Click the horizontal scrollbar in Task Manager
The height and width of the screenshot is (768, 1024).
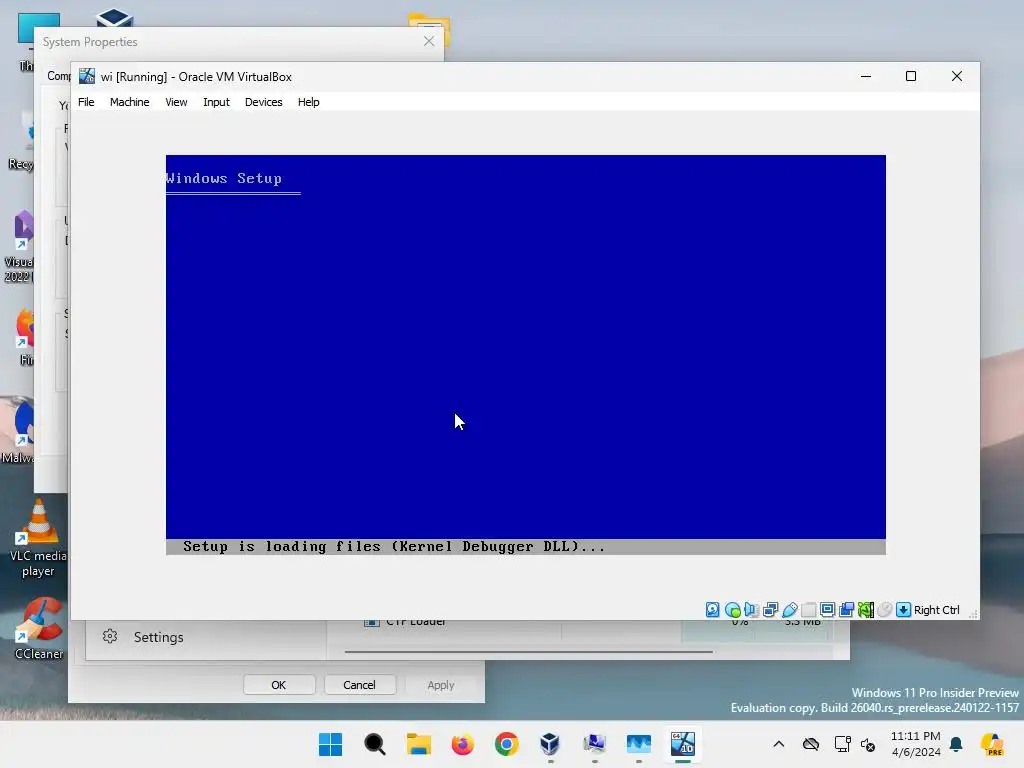click(x=529, y=651)
